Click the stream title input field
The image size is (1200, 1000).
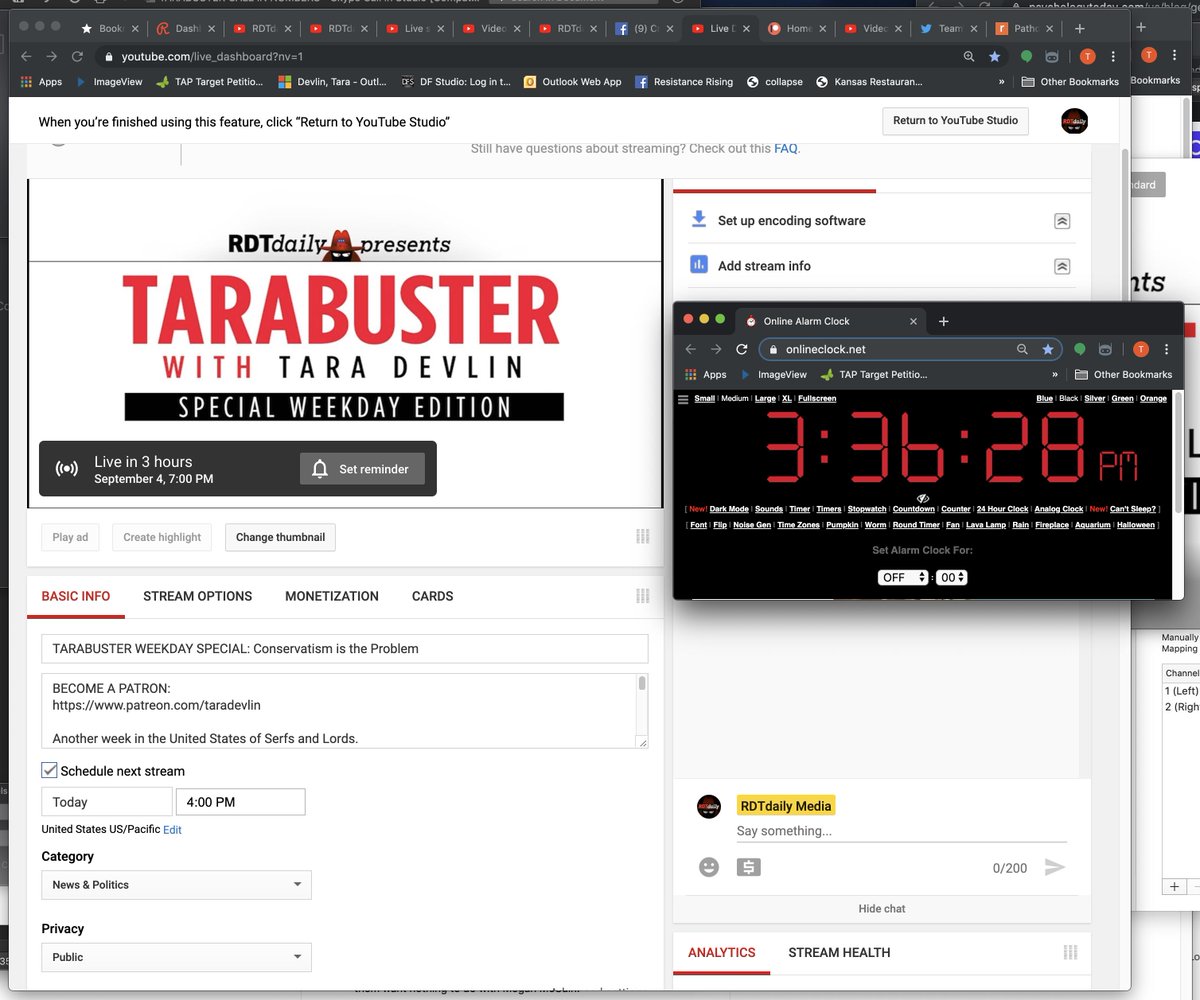point(345,649)
